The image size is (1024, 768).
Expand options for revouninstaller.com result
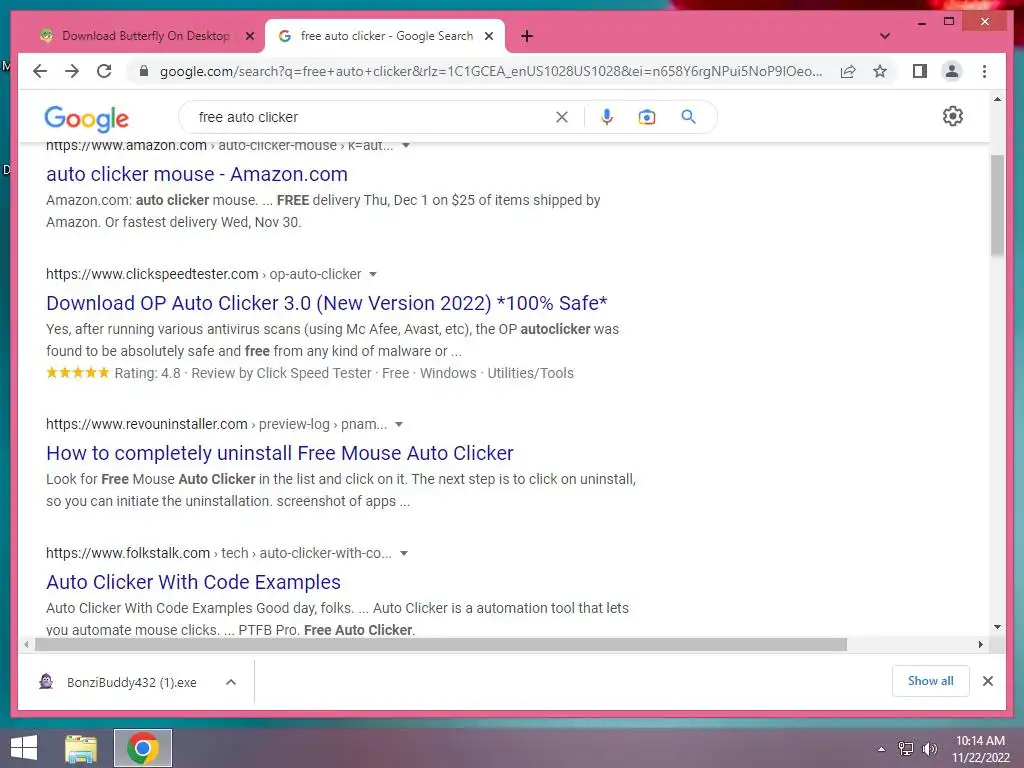click(399, 424)
